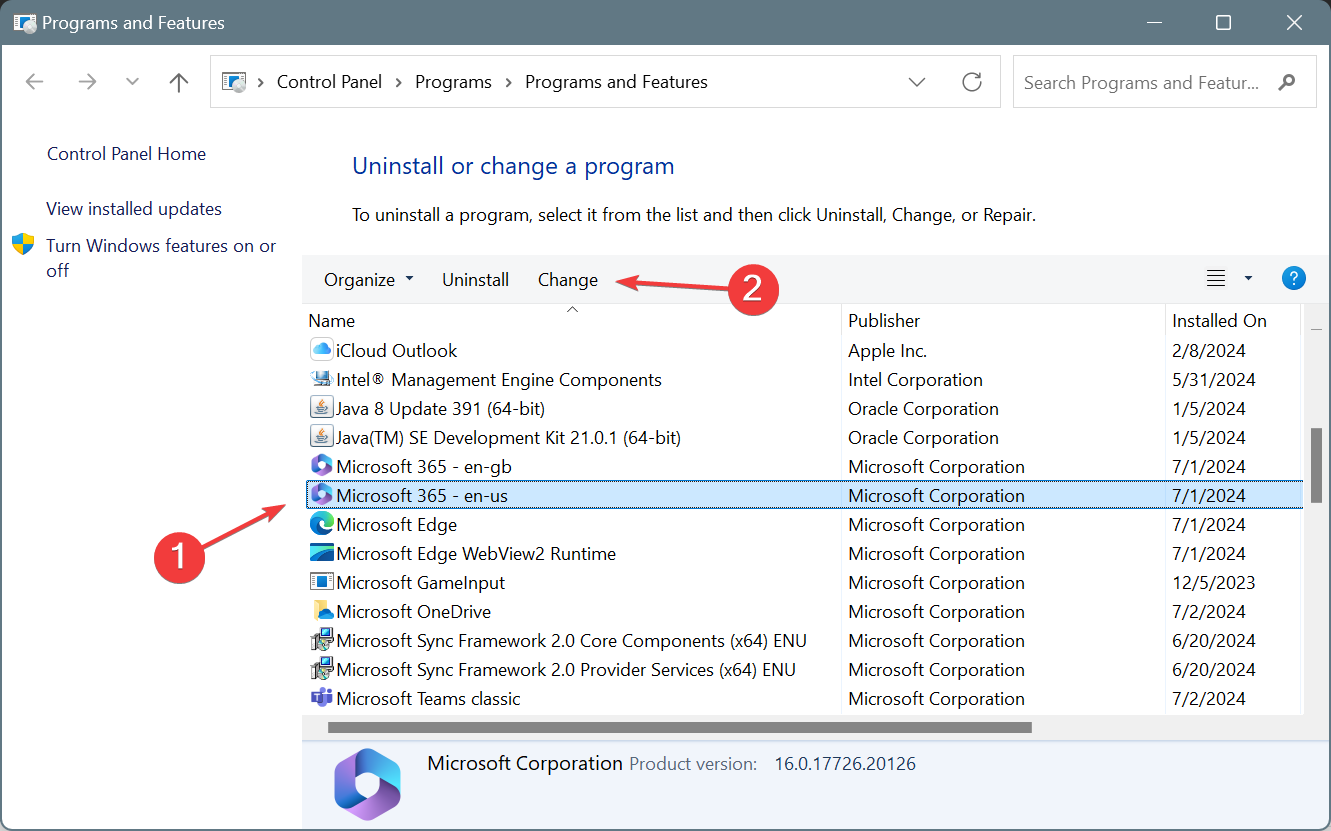Select Java 8 Update 391 (64-bit) name
Image resolution: width=1331 pixels, height=831 pixels.
441,409
